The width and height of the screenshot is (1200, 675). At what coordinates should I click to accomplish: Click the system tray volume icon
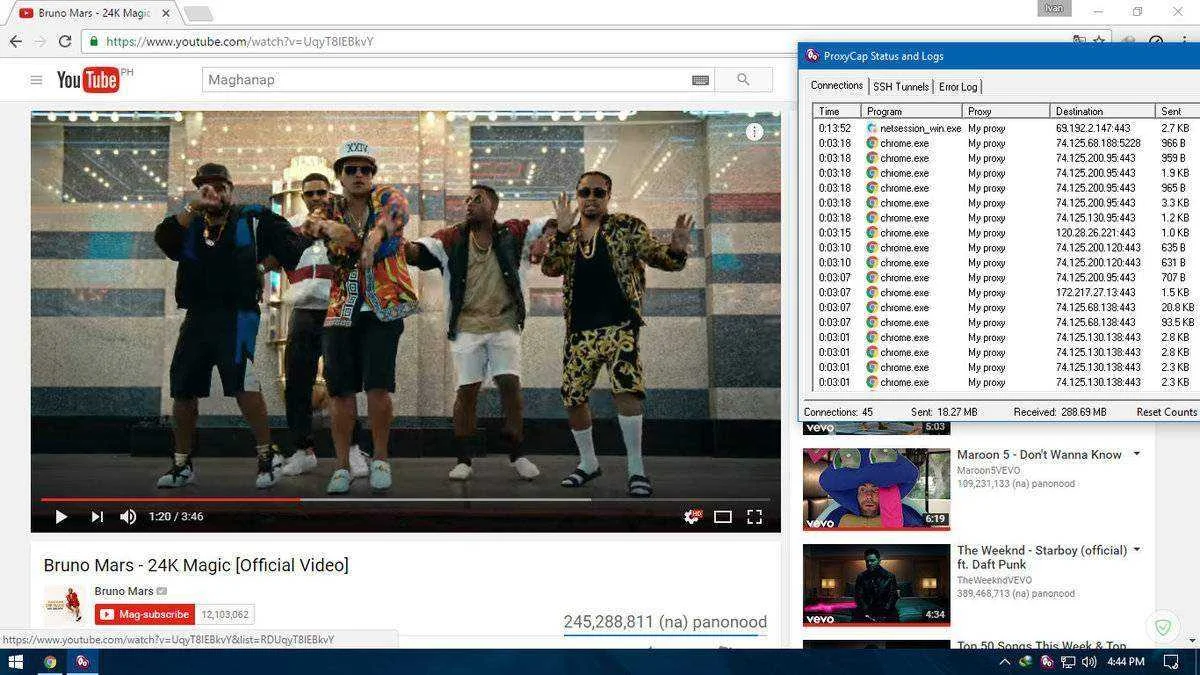click(x=1088, y=662)
